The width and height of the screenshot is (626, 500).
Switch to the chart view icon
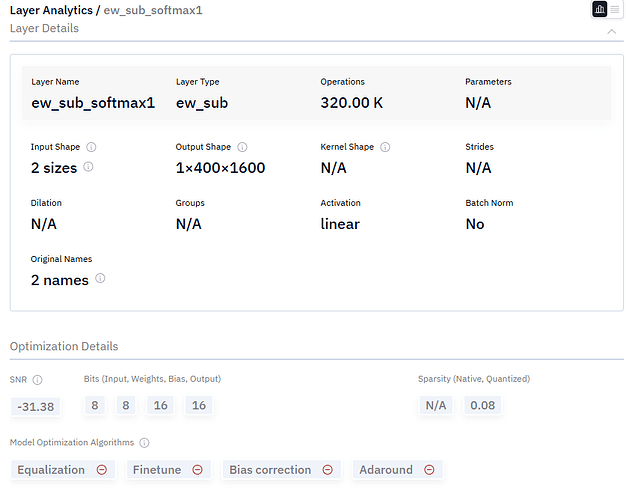tap(600, 9)
